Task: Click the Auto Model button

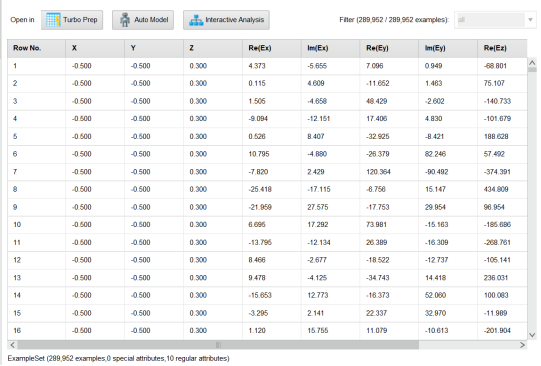Action: (x=143, y=20)
